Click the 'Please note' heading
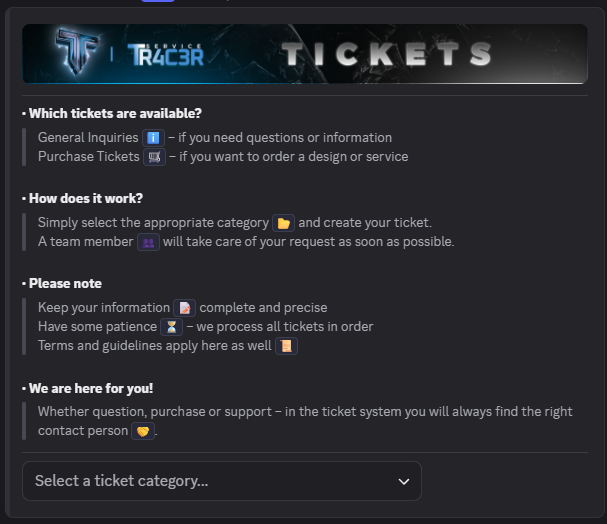607x524 pixels. (65, 283)
